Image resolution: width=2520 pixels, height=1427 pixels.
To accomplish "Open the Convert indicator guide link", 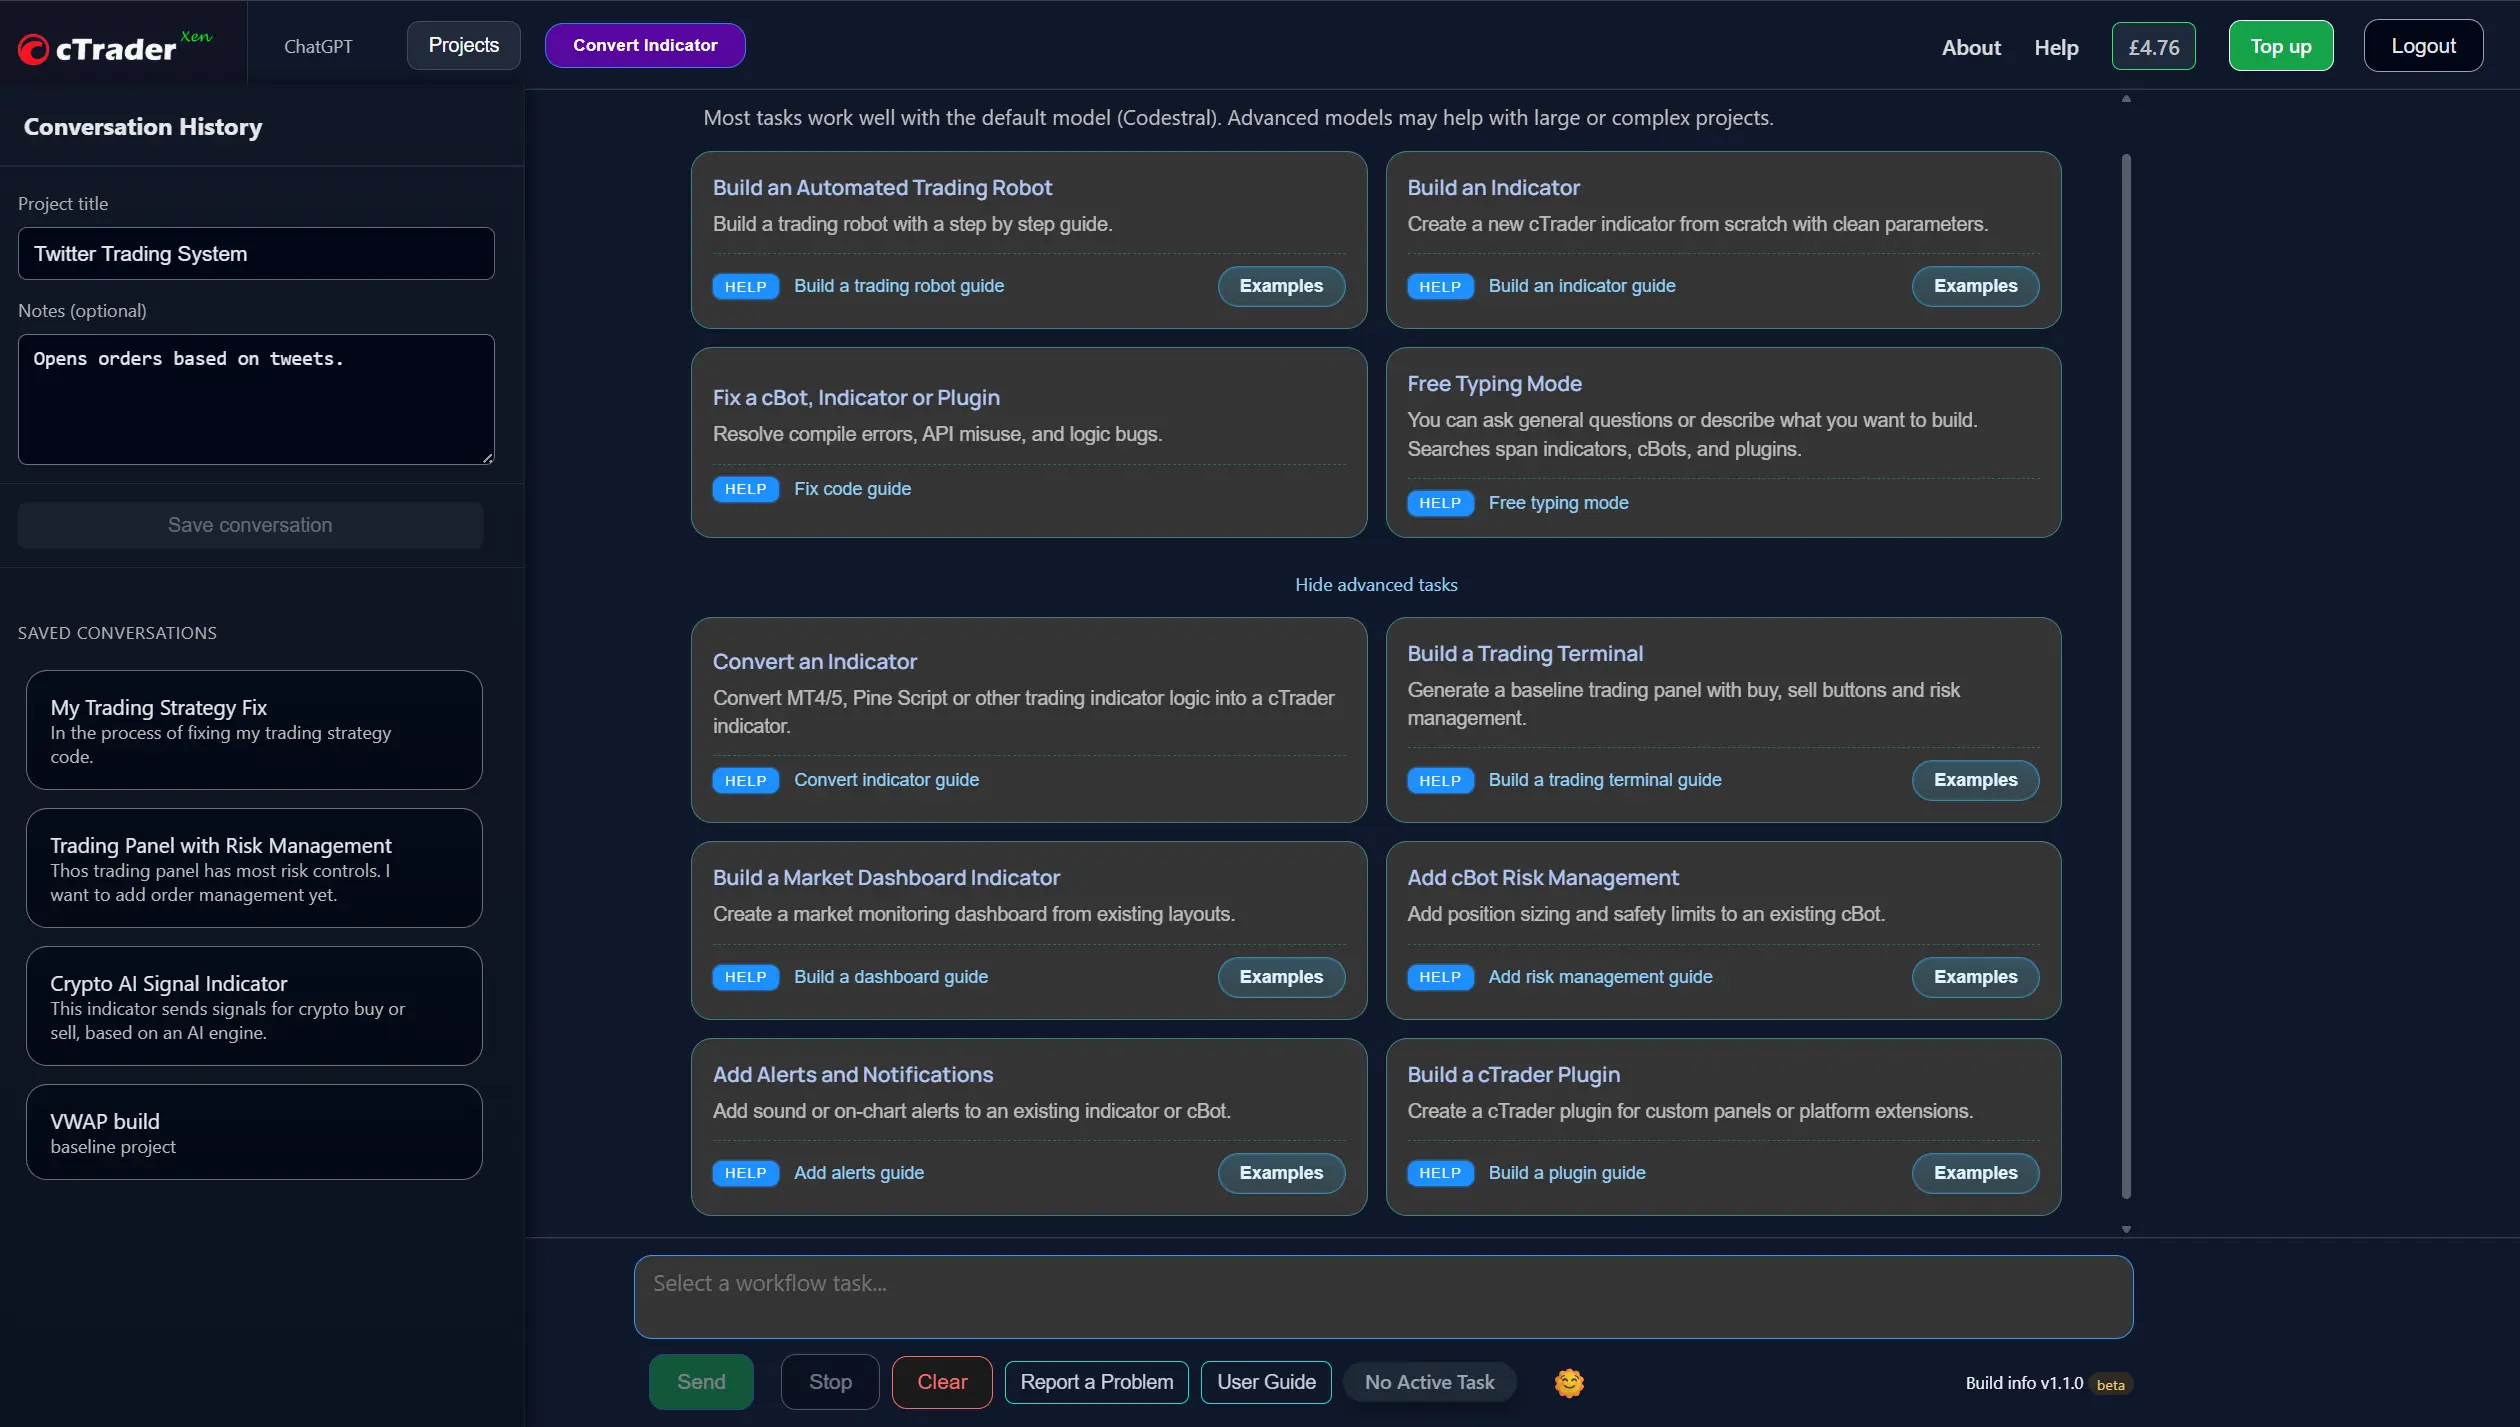I will [886, 780].
